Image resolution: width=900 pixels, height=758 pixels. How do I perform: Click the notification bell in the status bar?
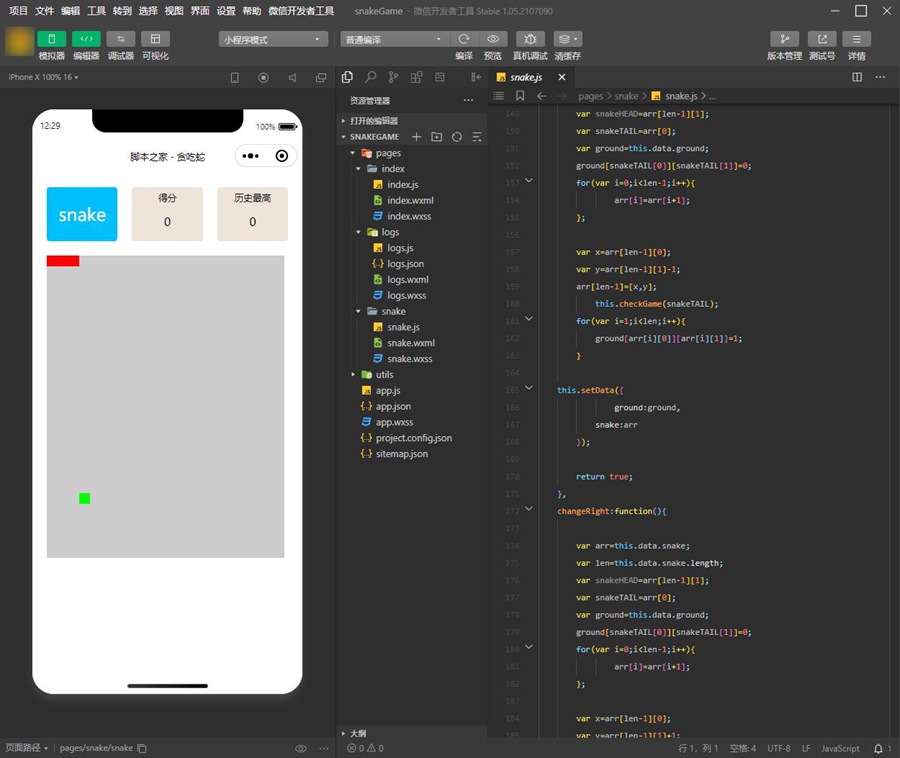(878, 748)
